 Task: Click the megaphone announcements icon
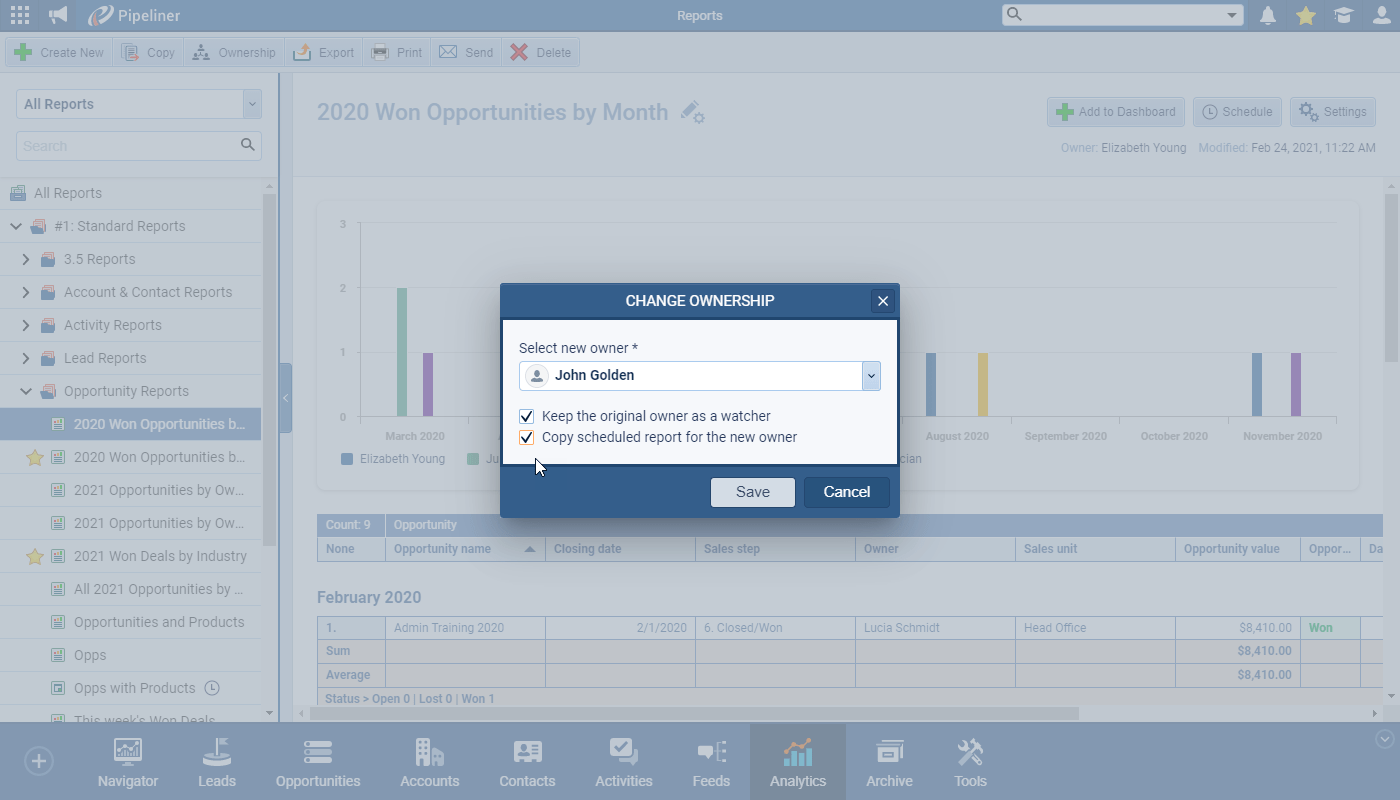coord(59,15)
